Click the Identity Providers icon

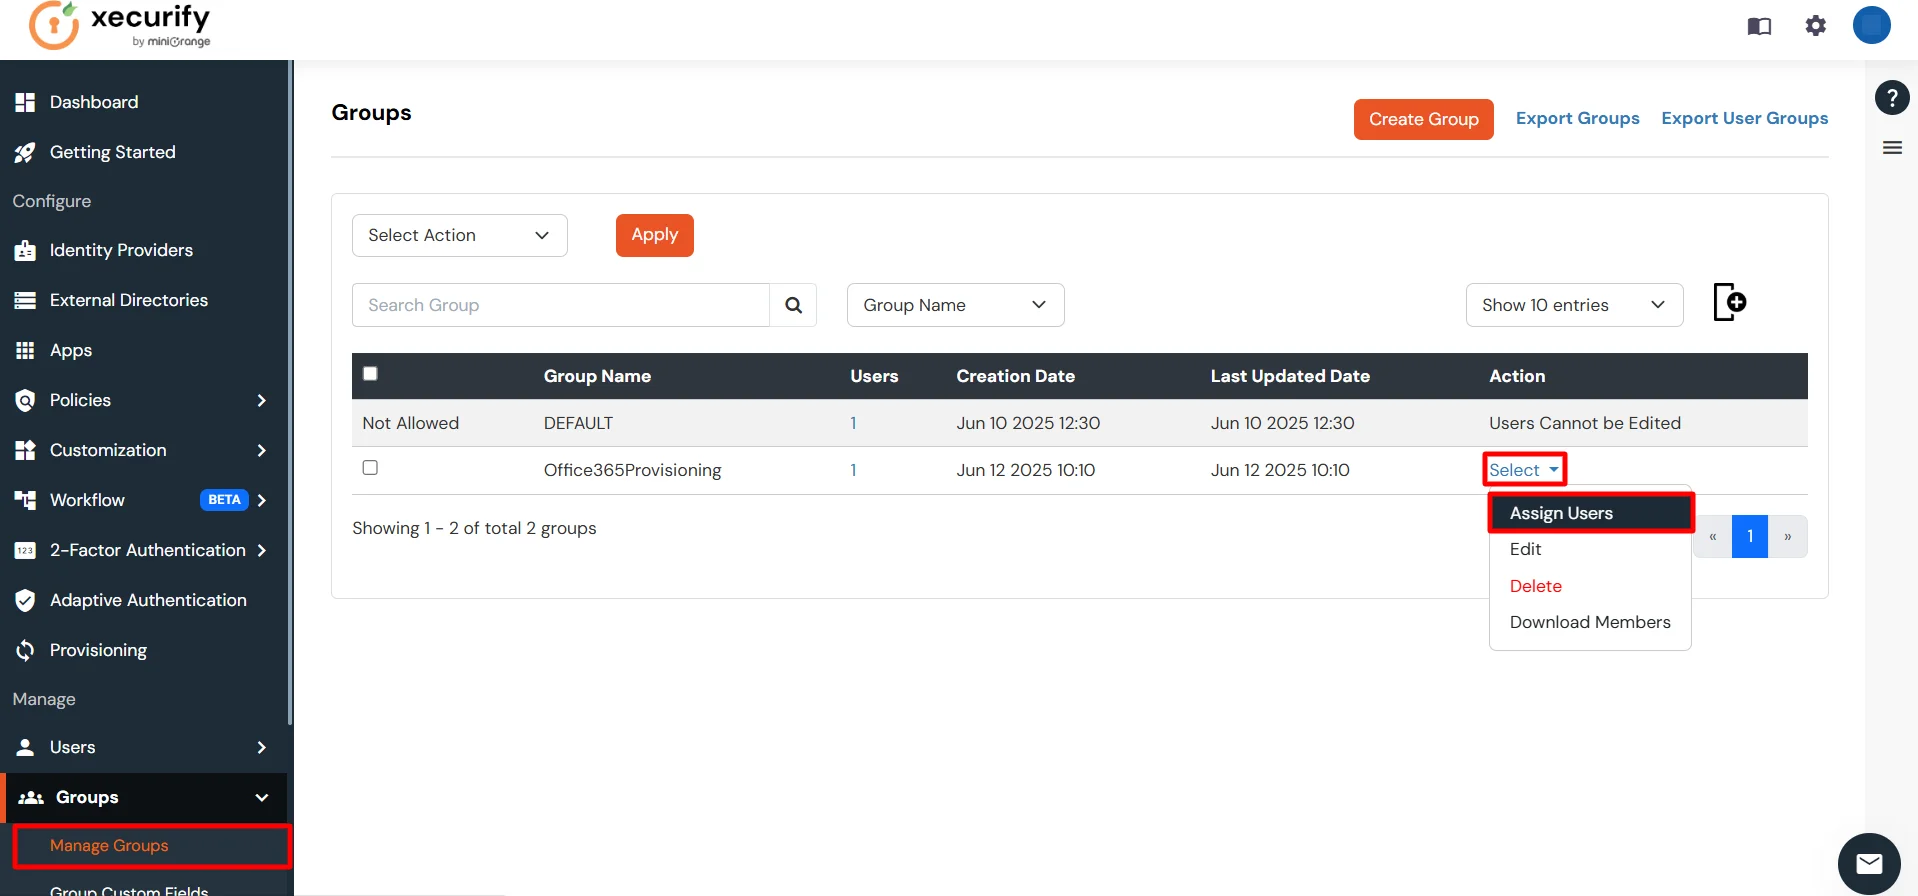click(25, 250)
